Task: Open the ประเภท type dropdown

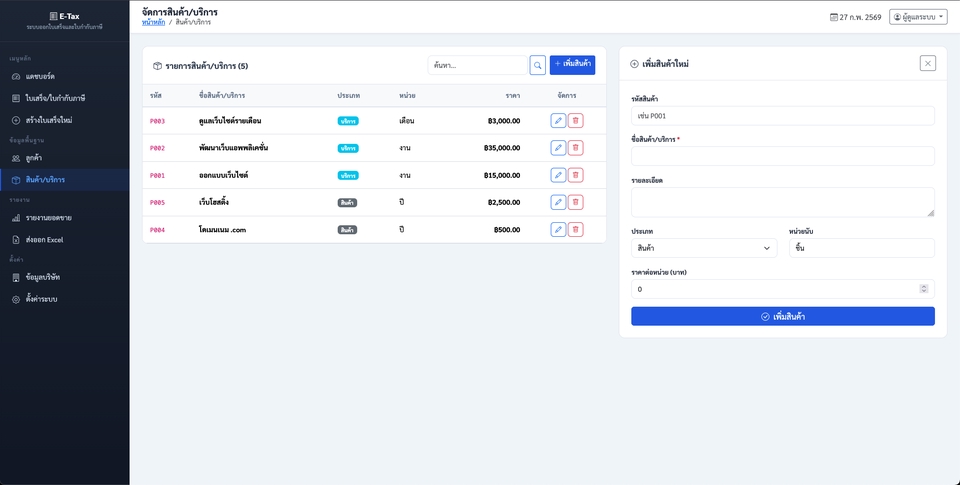Action: coord(703,248)
